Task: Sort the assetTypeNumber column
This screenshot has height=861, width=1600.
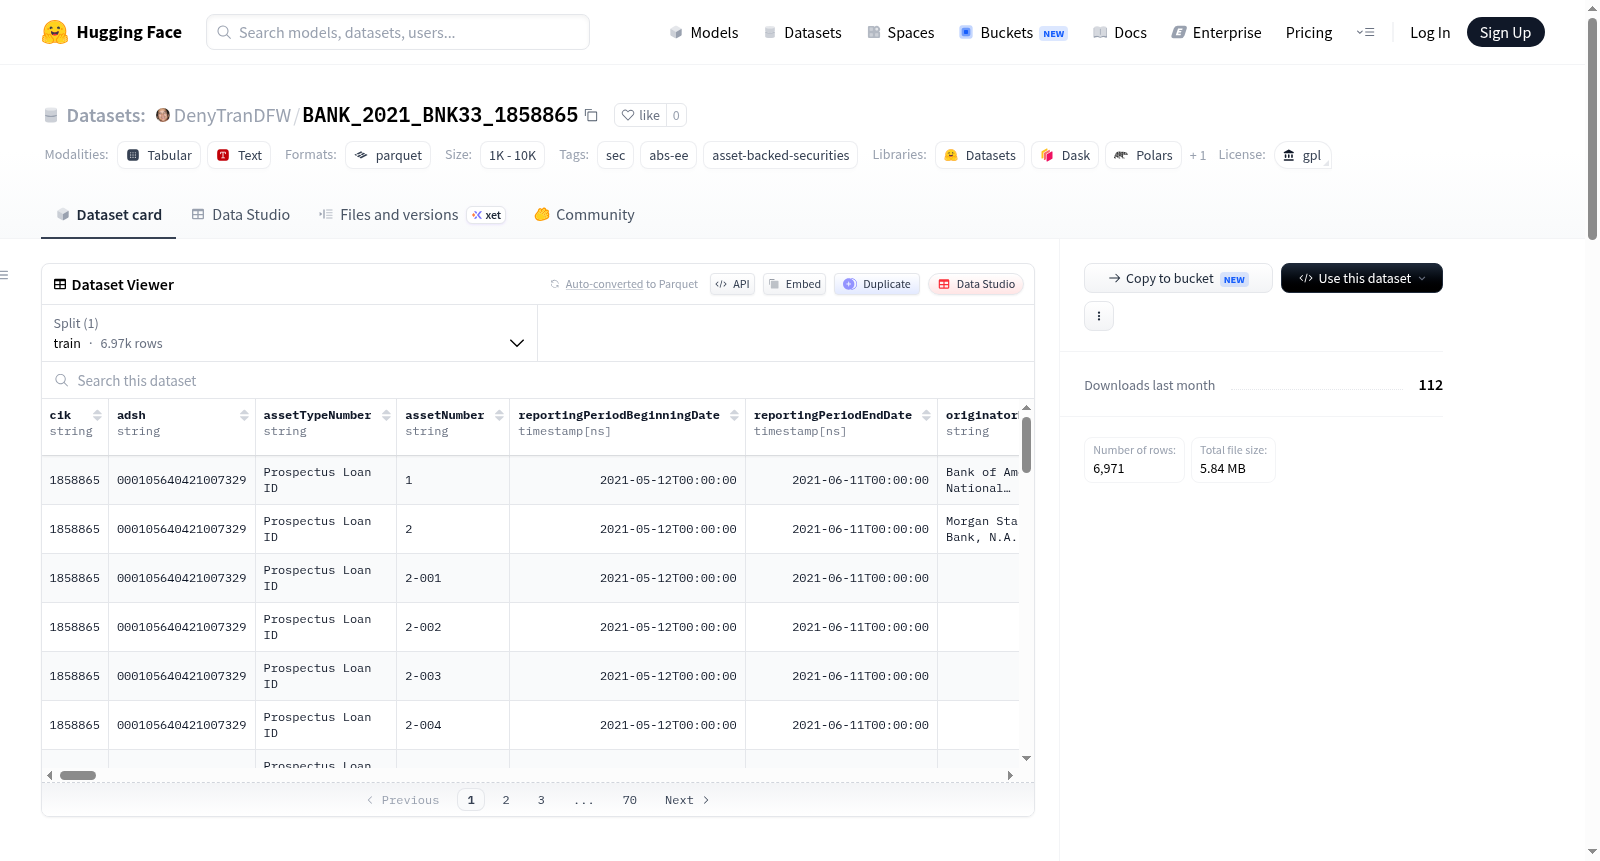Action: point(386,415)
